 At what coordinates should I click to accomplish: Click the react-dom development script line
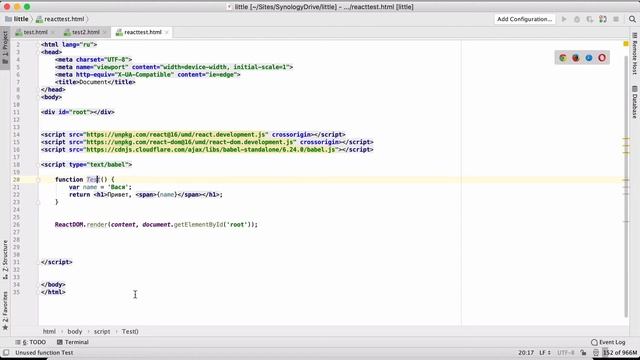coord(207,142)
